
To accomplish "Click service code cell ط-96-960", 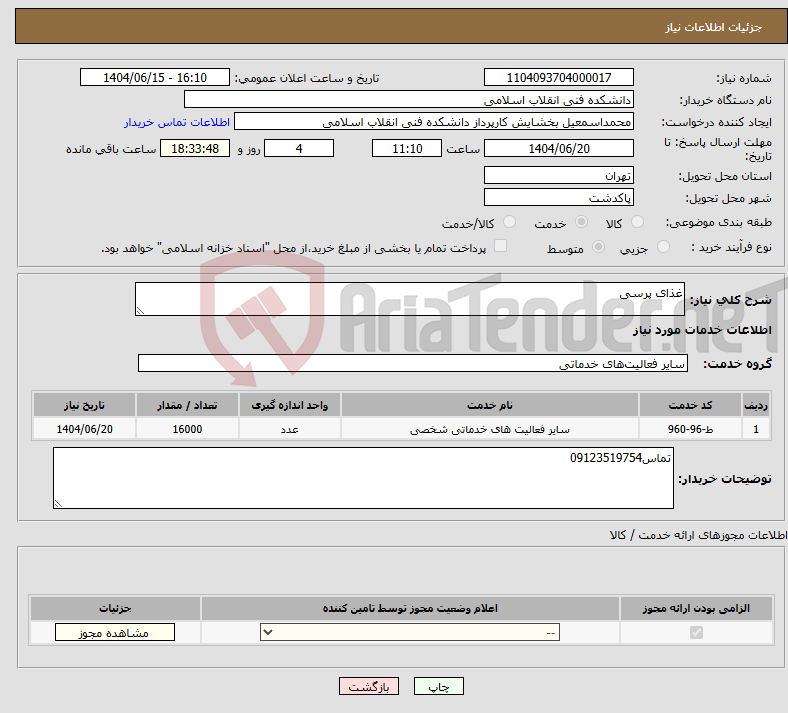I will click(x=691, y=429).
